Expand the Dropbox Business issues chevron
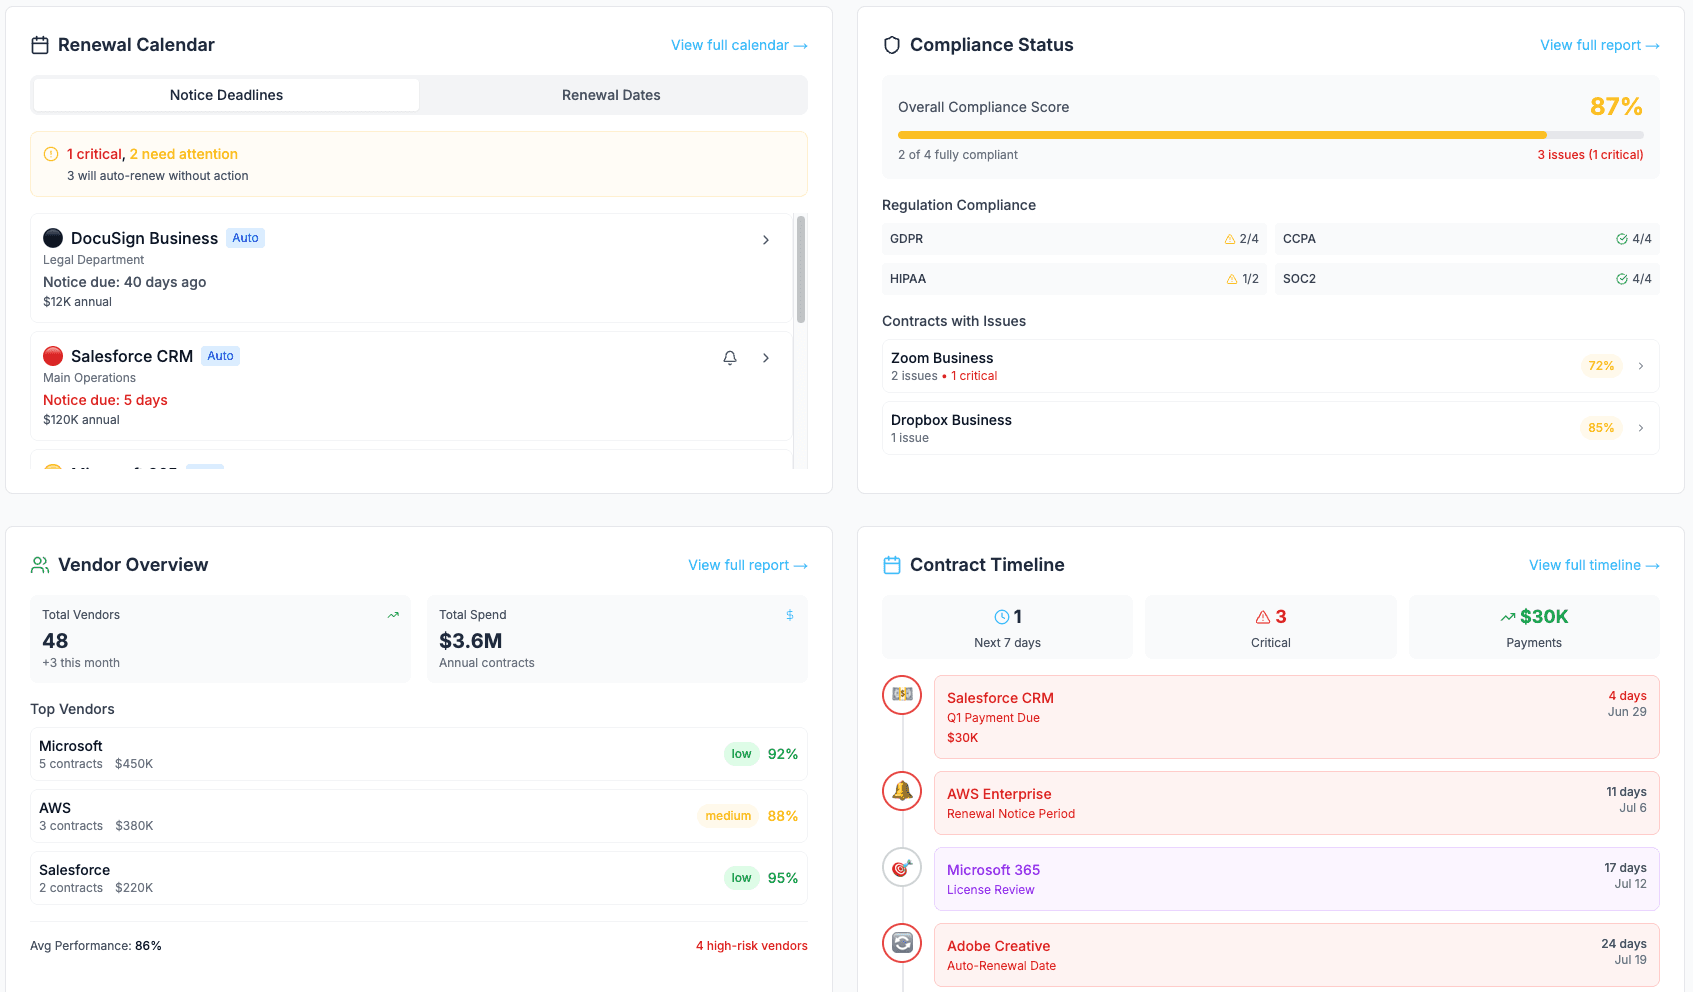This screenshot has height=992, width=1693. tap(1640, 428)
